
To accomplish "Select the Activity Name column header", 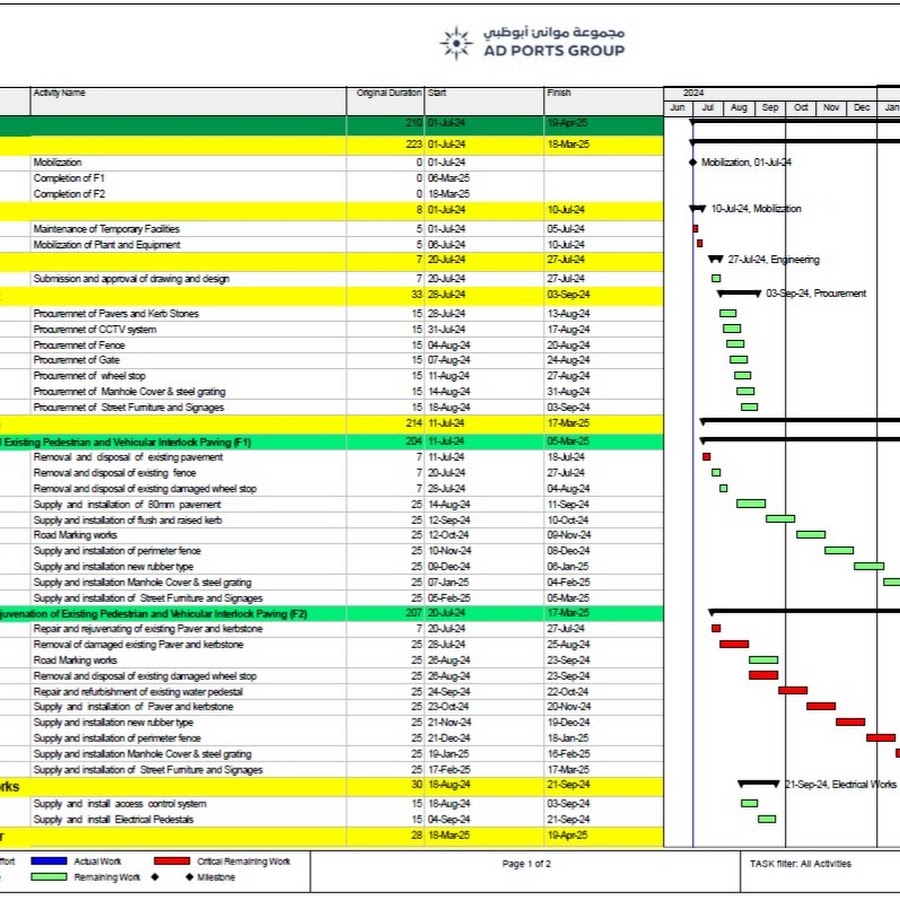I will tap(188, 101).
